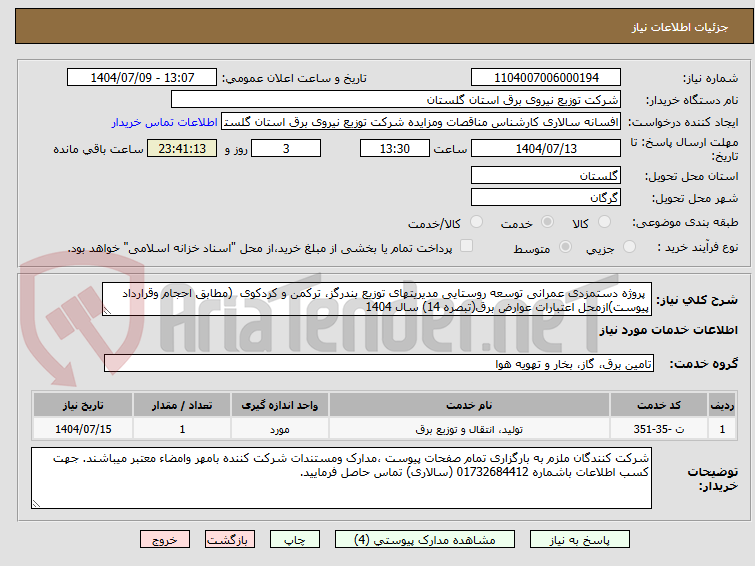Click the quantity cell showing 1
This screenshot has height=566, width=755.
[182, 429]
